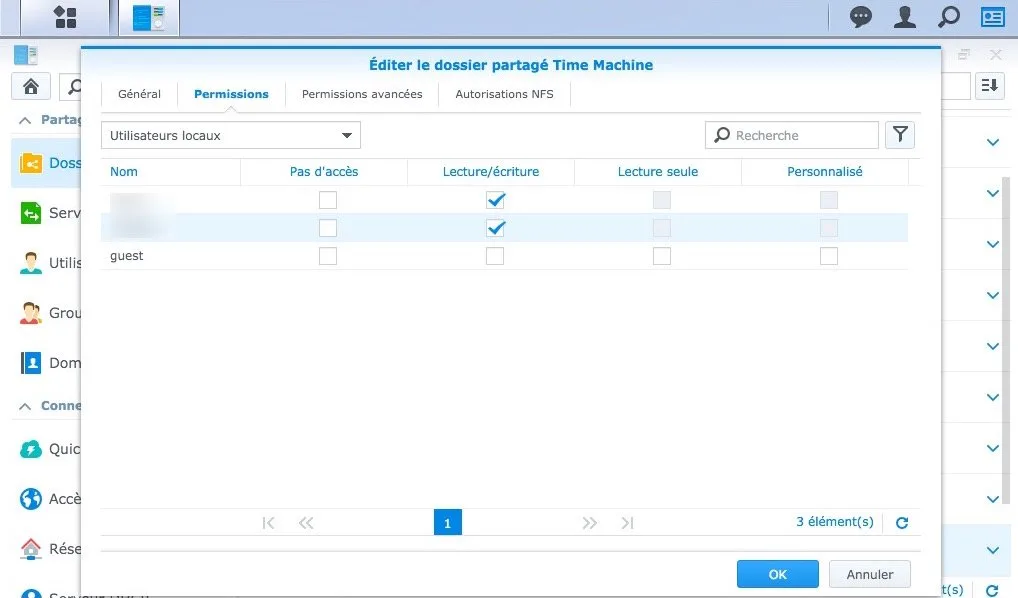Screen dimensions: 1018x598
Task: Click the refresh icon beside 3 élément(s)
Action: tap(902, 523)
